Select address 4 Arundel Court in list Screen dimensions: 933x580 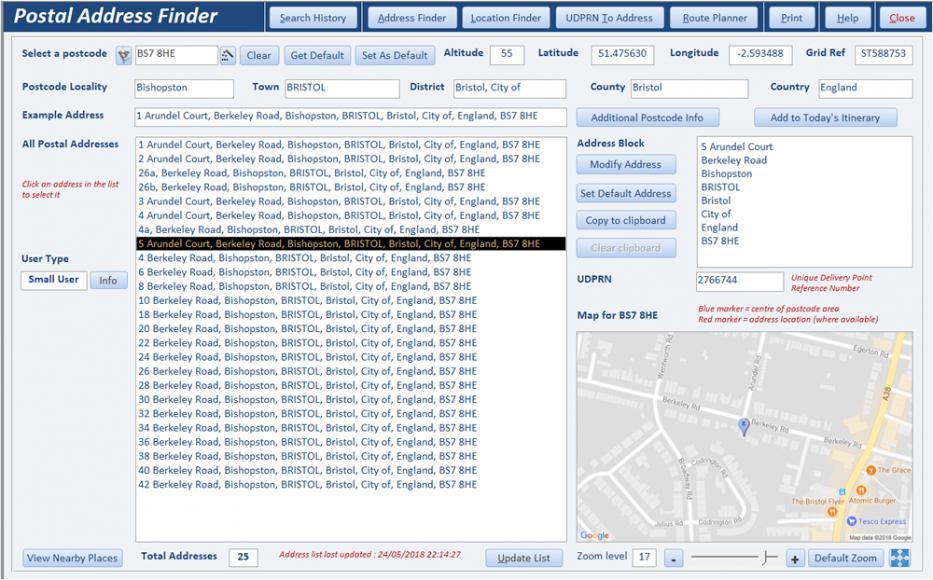(350, 215)
